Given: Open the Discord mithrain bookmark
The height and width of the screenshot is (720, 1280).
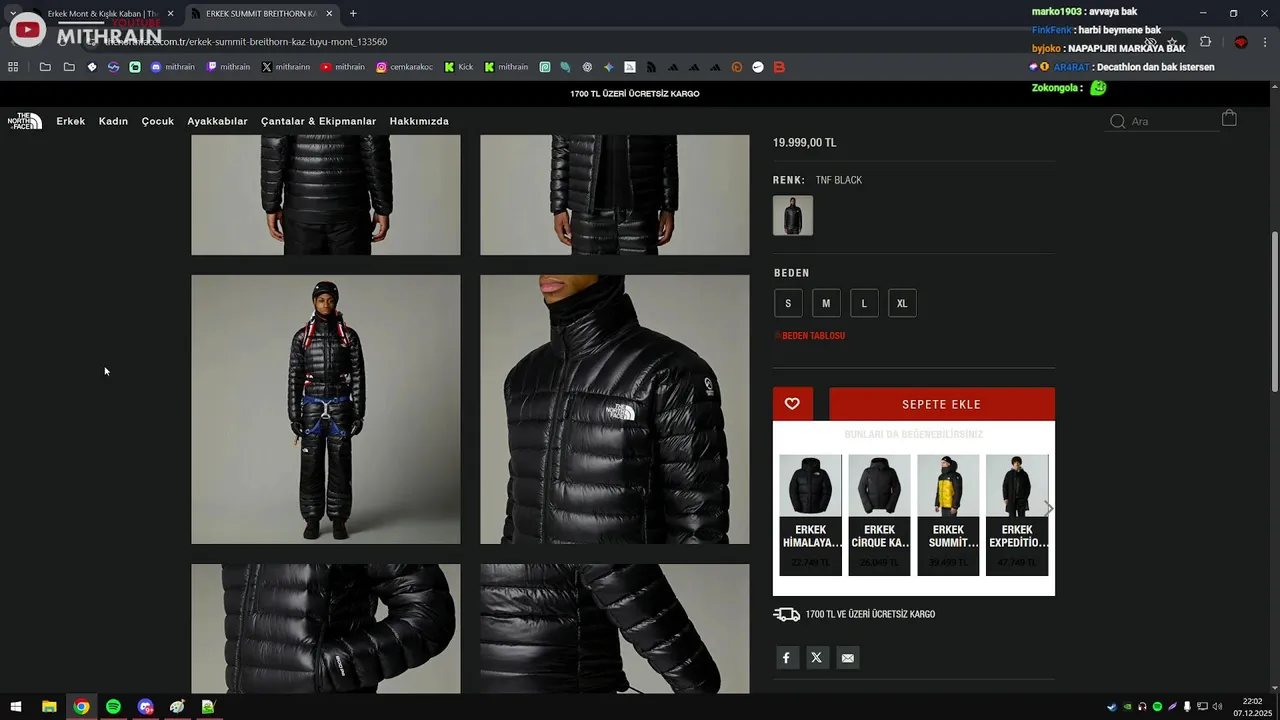Looking at the screenshot, I should (173, 67).
